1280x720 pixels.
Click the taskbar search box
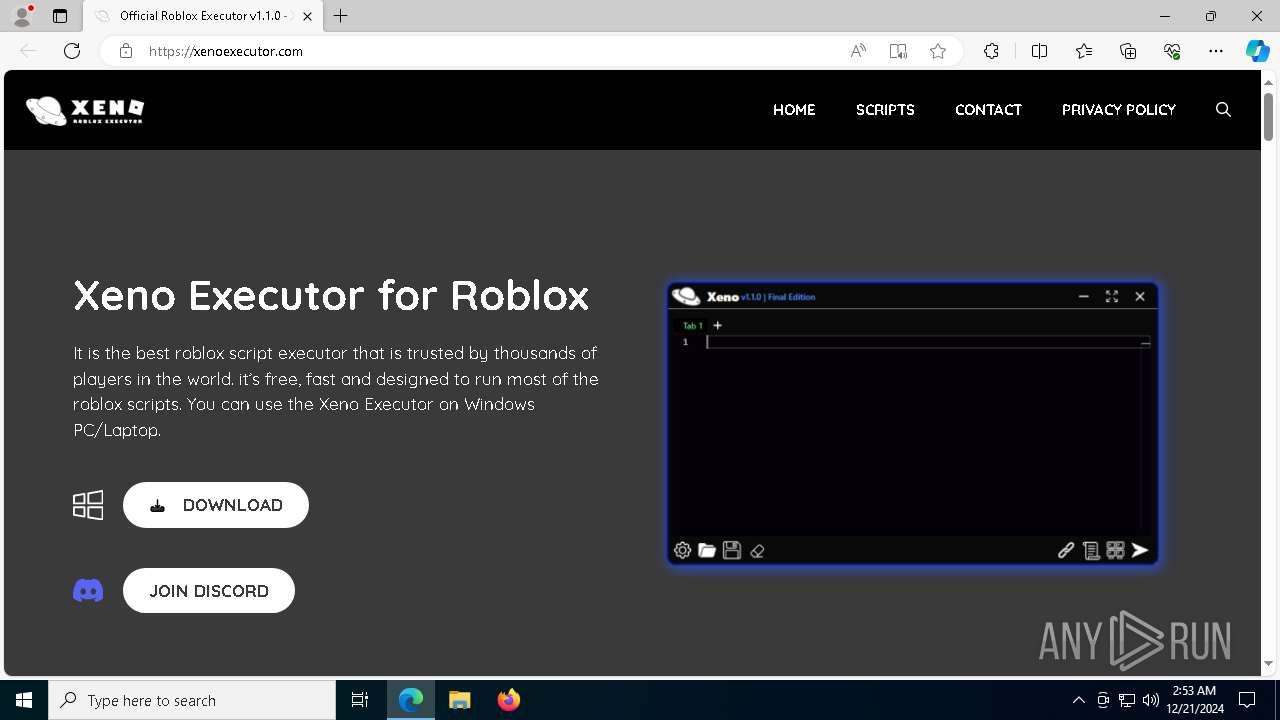[192, 700]
